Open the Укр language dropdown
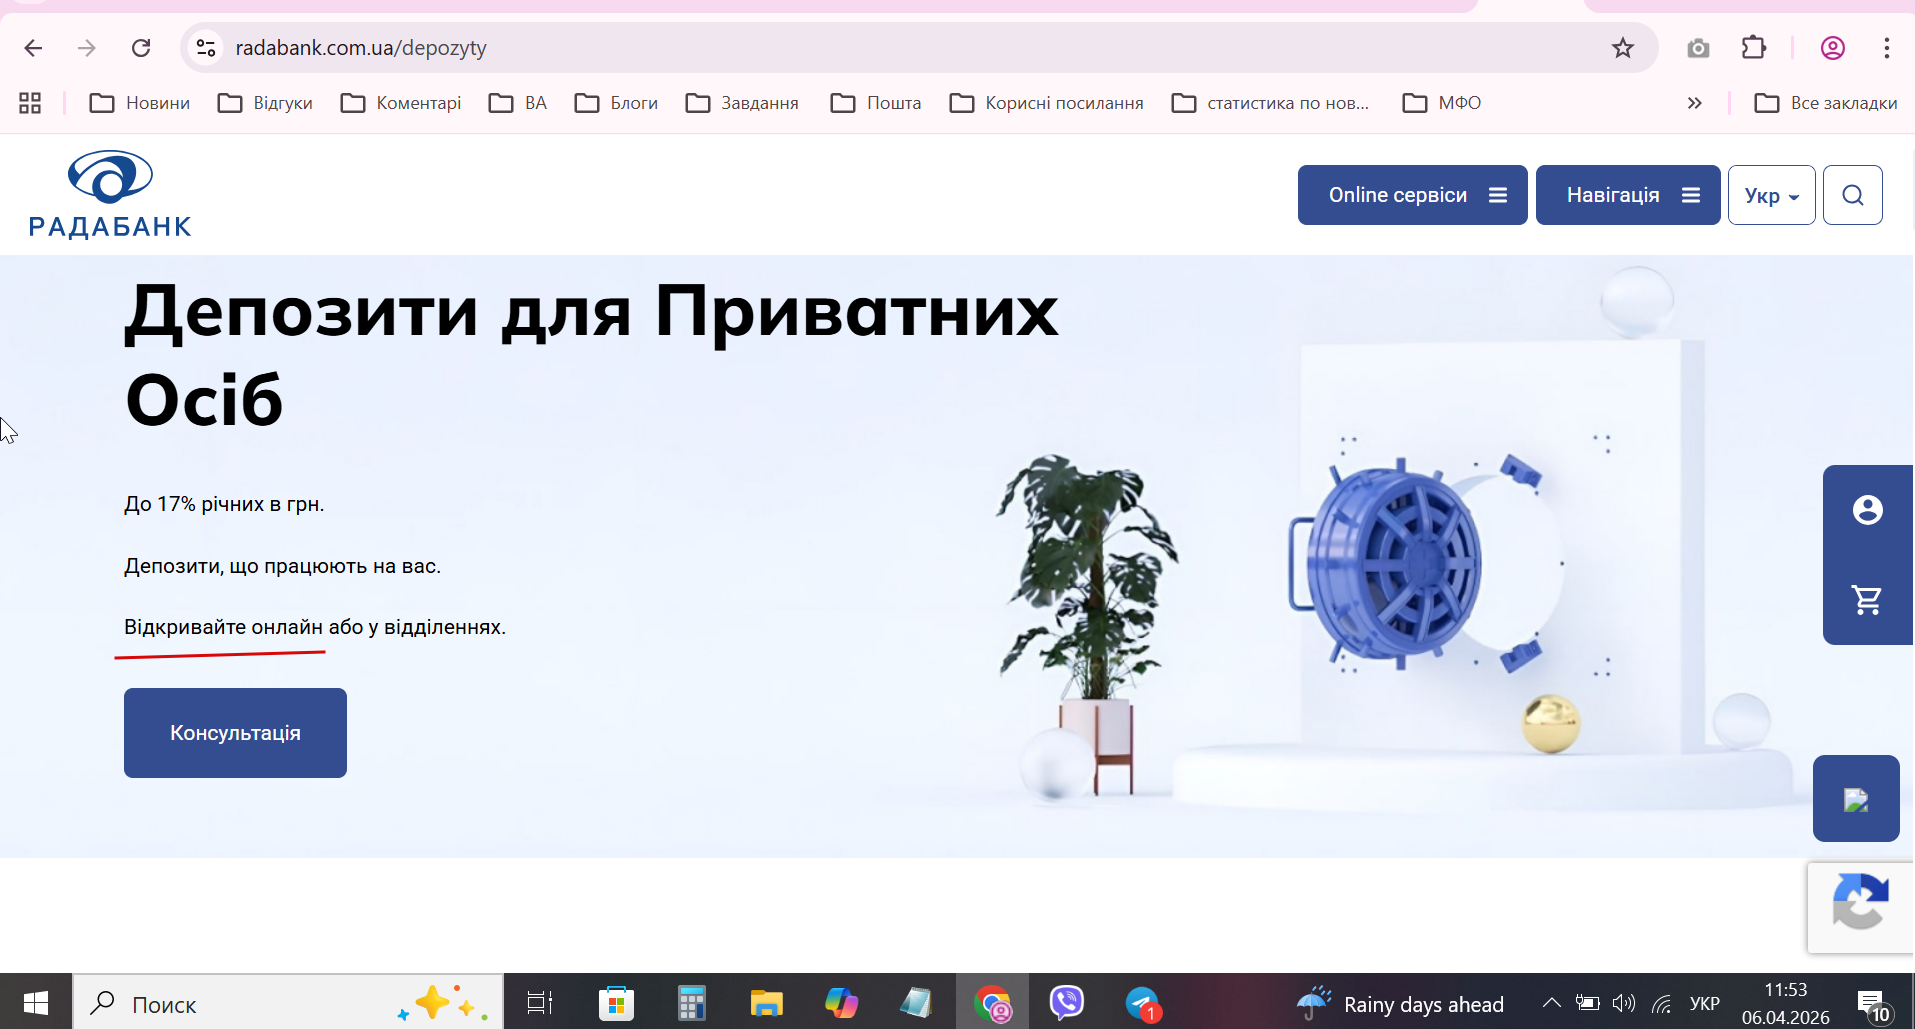The width and height of the screenshot is (1915, 1029). pos(1771,195)
